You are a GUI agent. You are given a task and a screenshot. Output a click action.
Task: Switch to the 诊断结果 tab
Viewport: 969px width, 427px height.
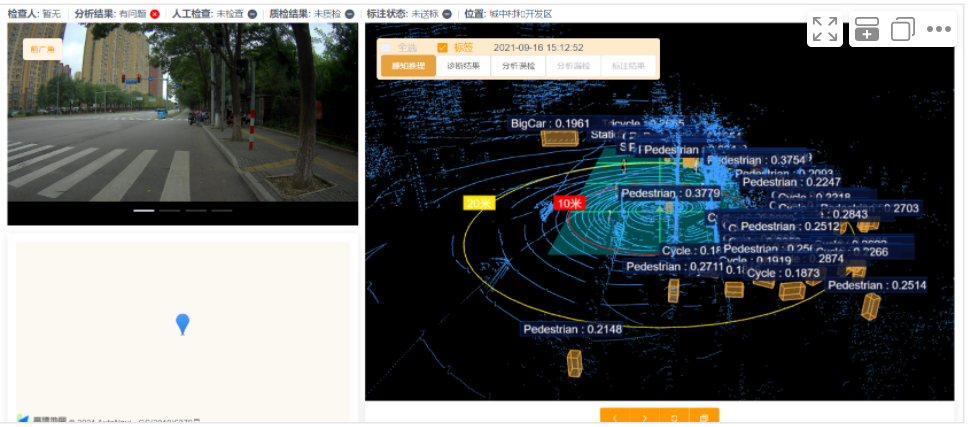point(463,66)
